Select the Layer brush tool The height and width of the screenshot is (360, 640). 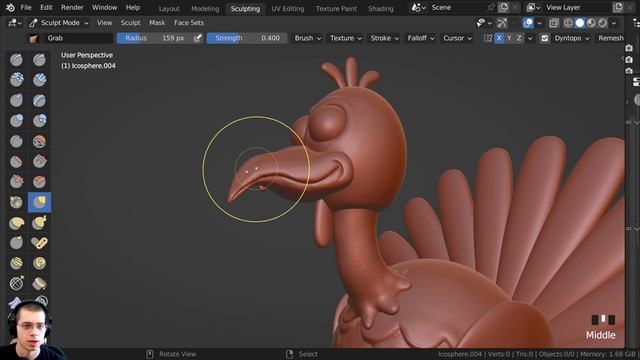pos(39,100)
